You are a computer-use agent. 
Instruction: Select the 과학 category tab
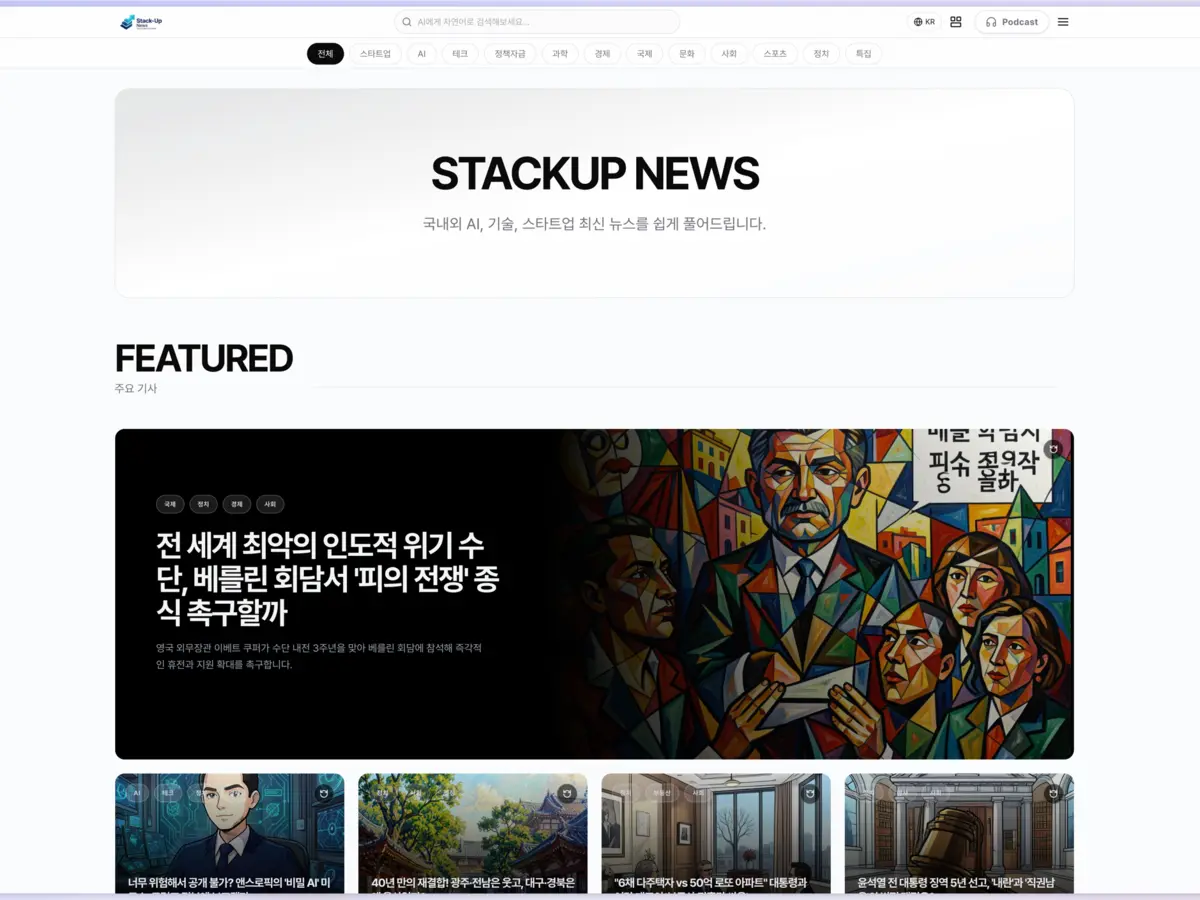point(560,54)
